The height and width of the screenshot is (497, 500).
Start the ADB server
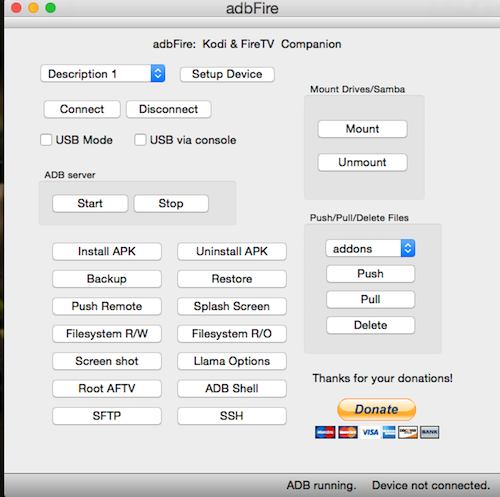pos(90,203)
